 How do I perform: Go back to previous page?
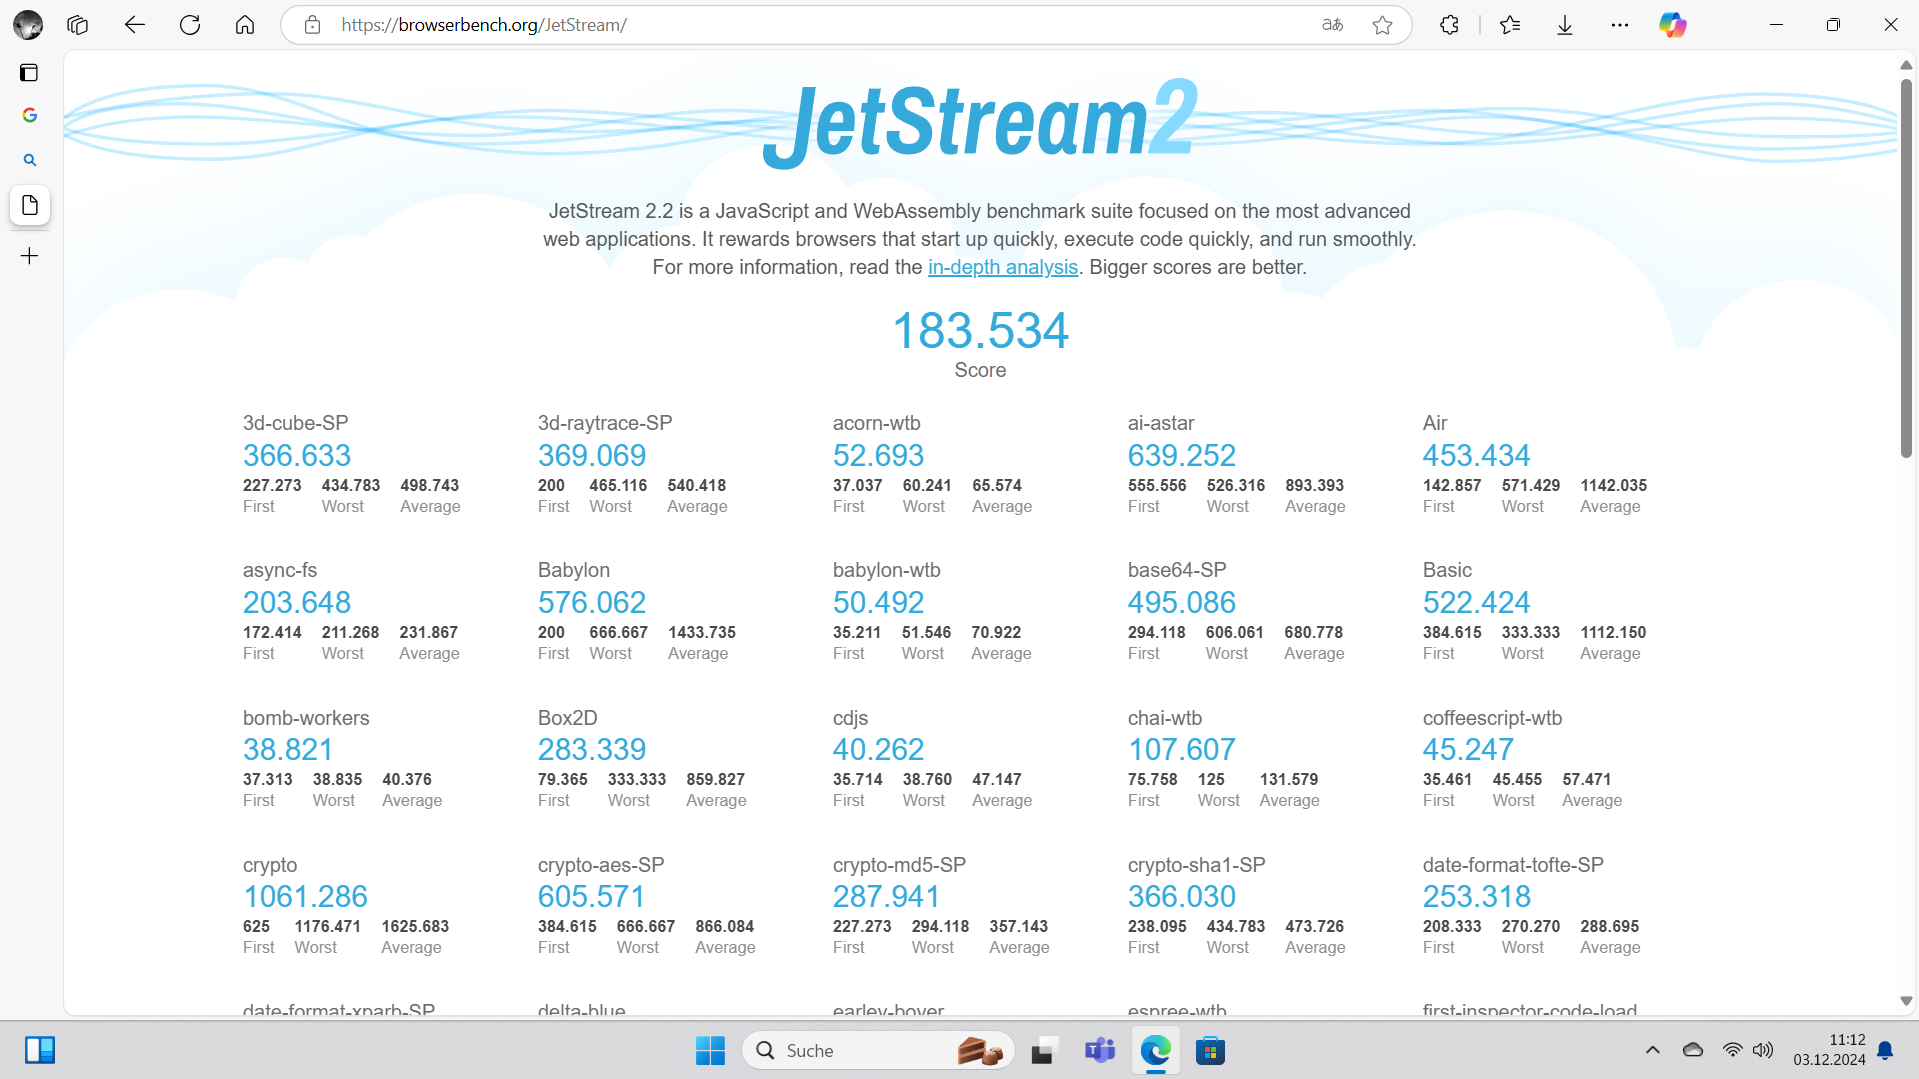tap(134, 25)
